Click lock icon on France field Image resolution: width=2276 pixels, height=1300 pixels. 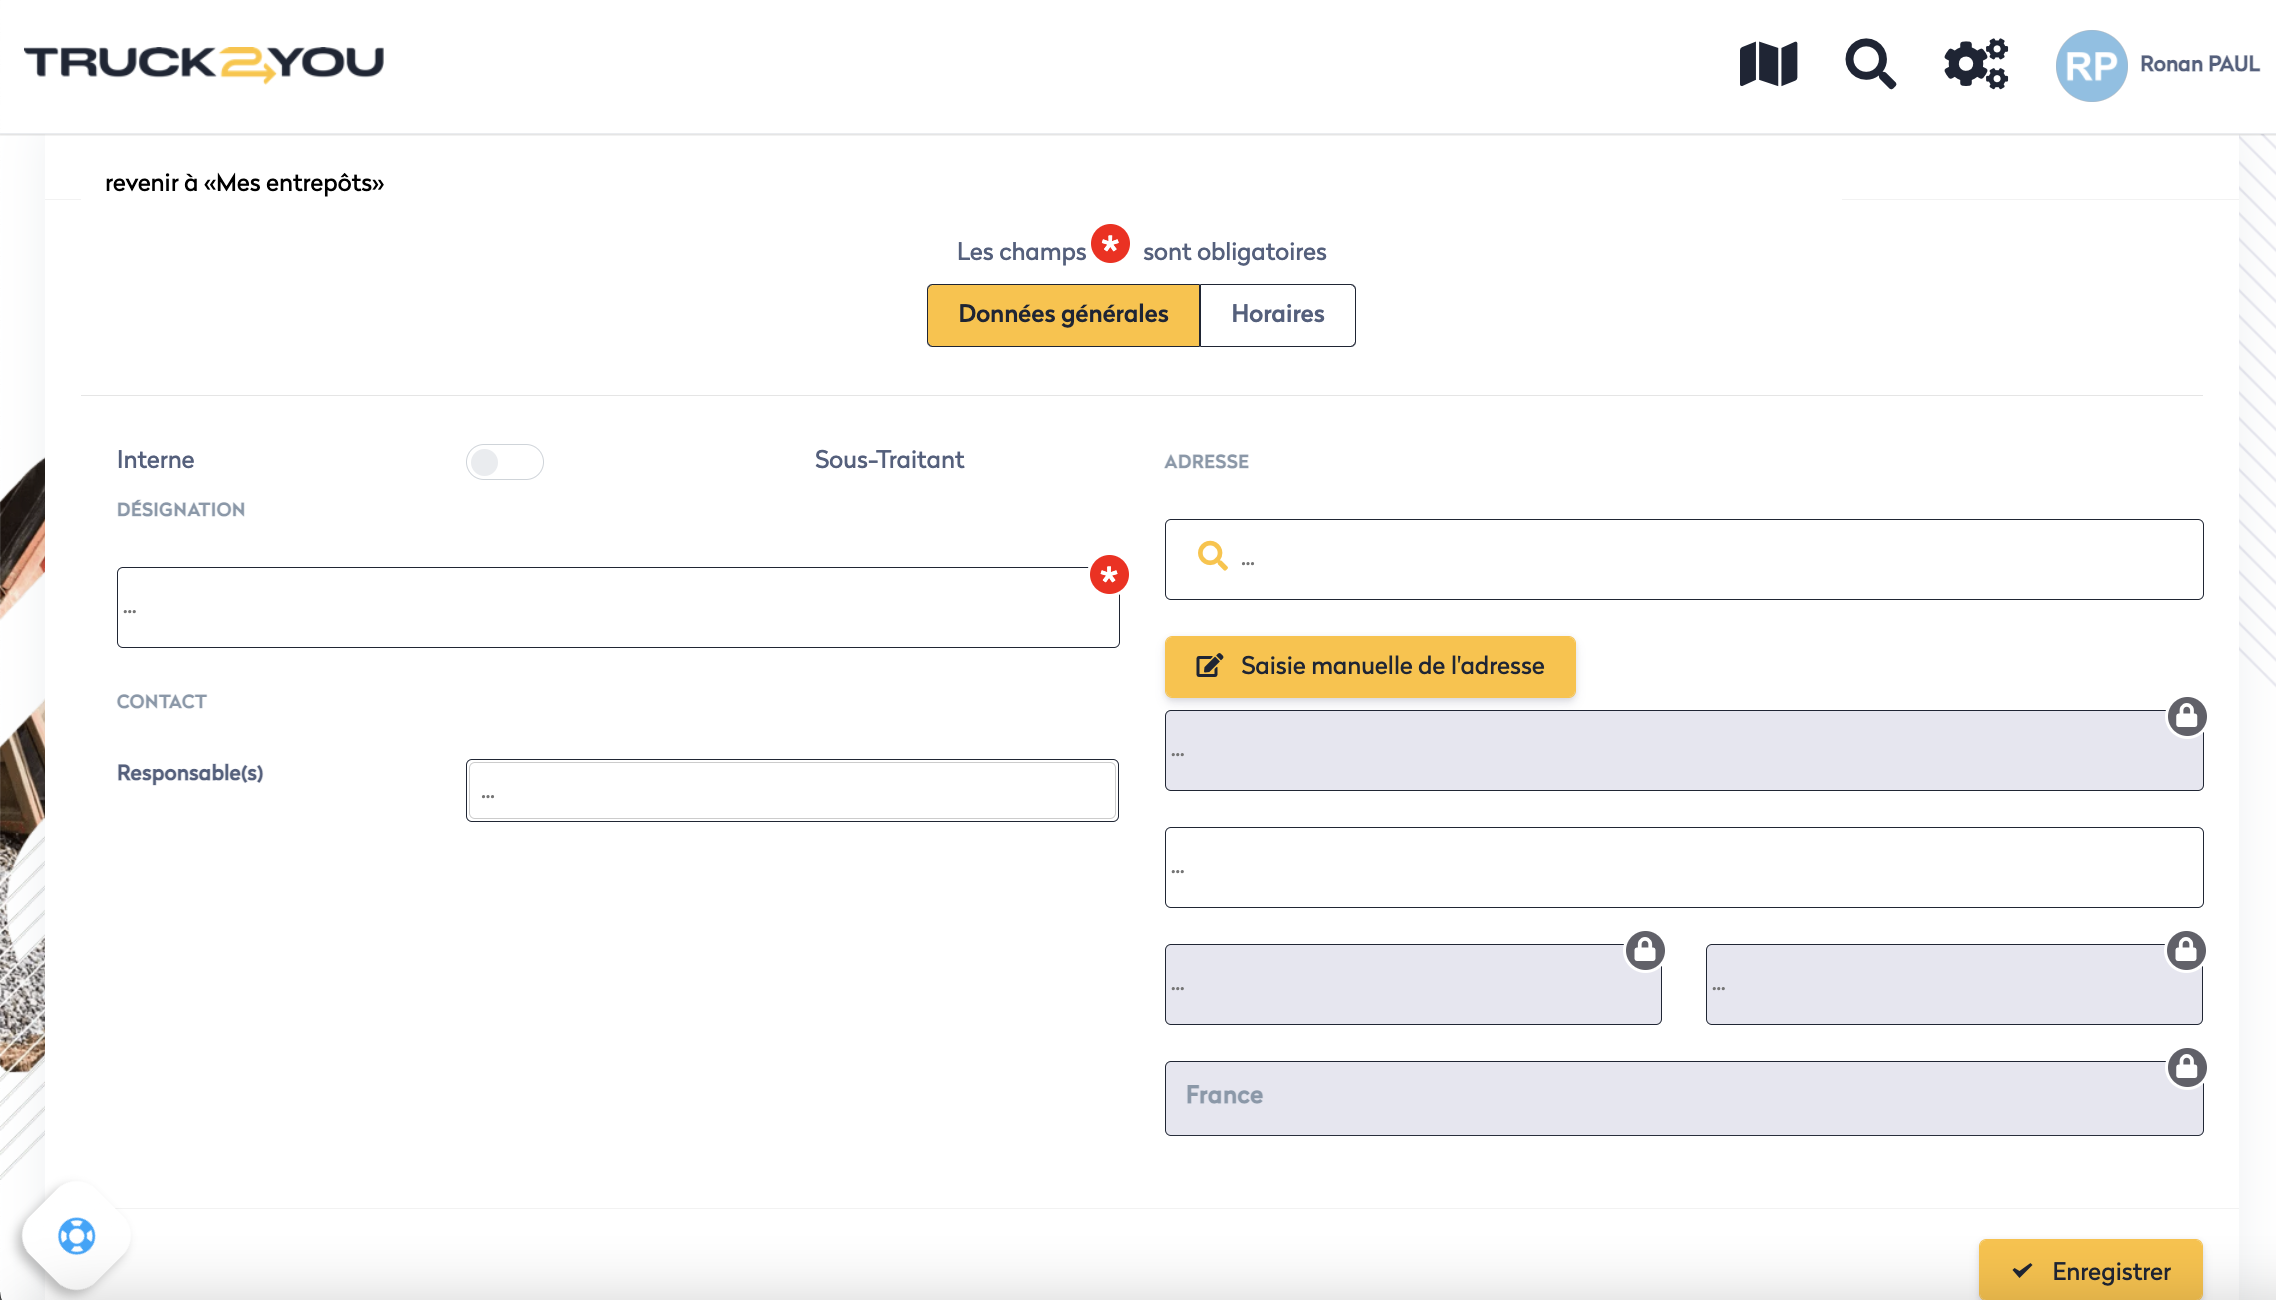coord(2187,1067)
